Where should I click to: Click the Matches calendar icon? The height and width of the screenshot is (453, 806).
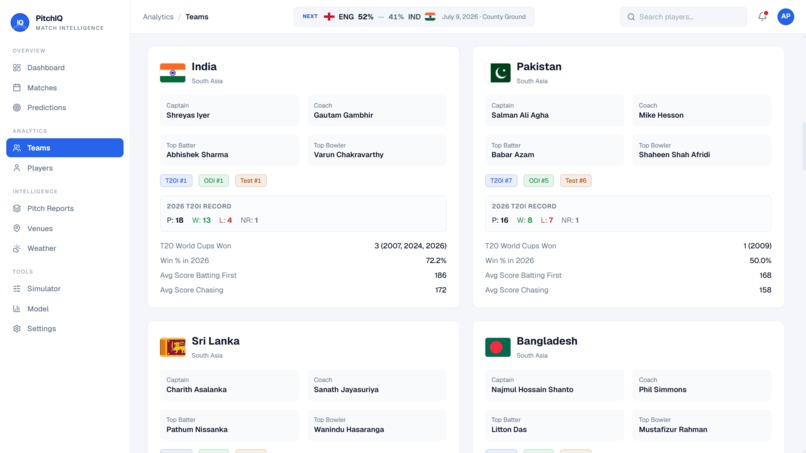tap(17, 87)
